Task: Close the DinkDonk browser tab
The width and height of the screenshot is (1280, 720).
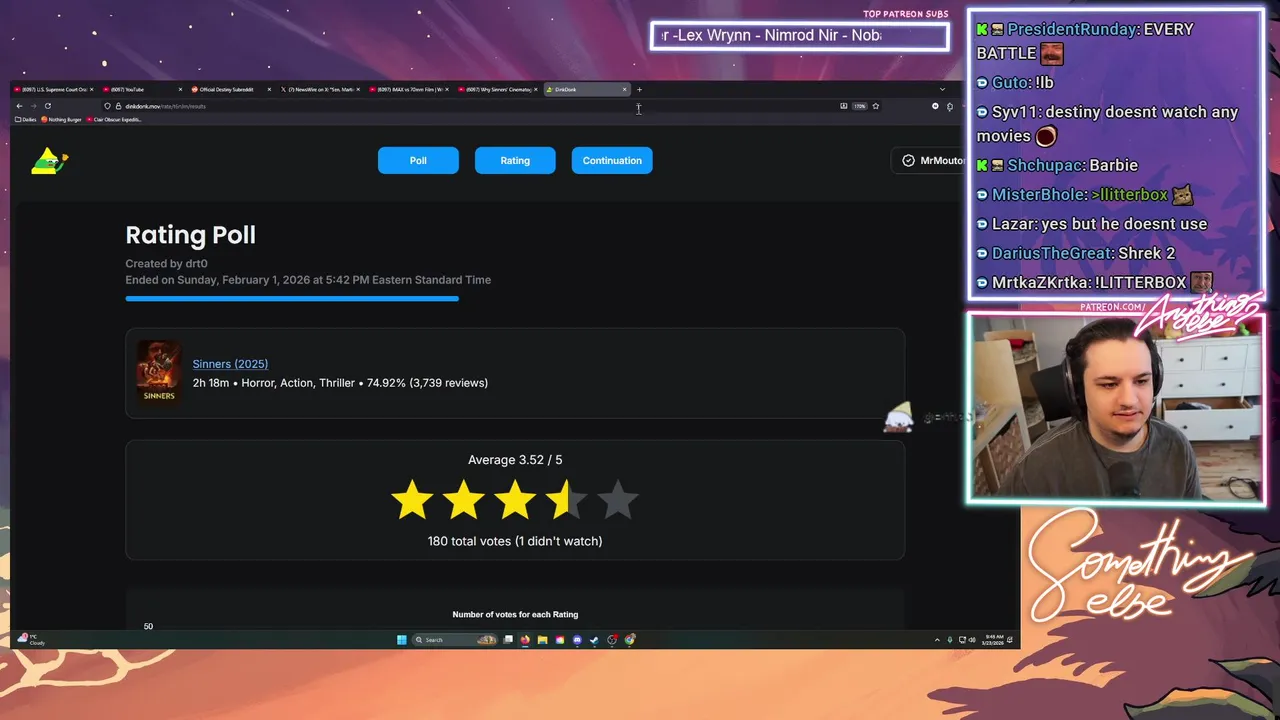Action: coord(624,89)
